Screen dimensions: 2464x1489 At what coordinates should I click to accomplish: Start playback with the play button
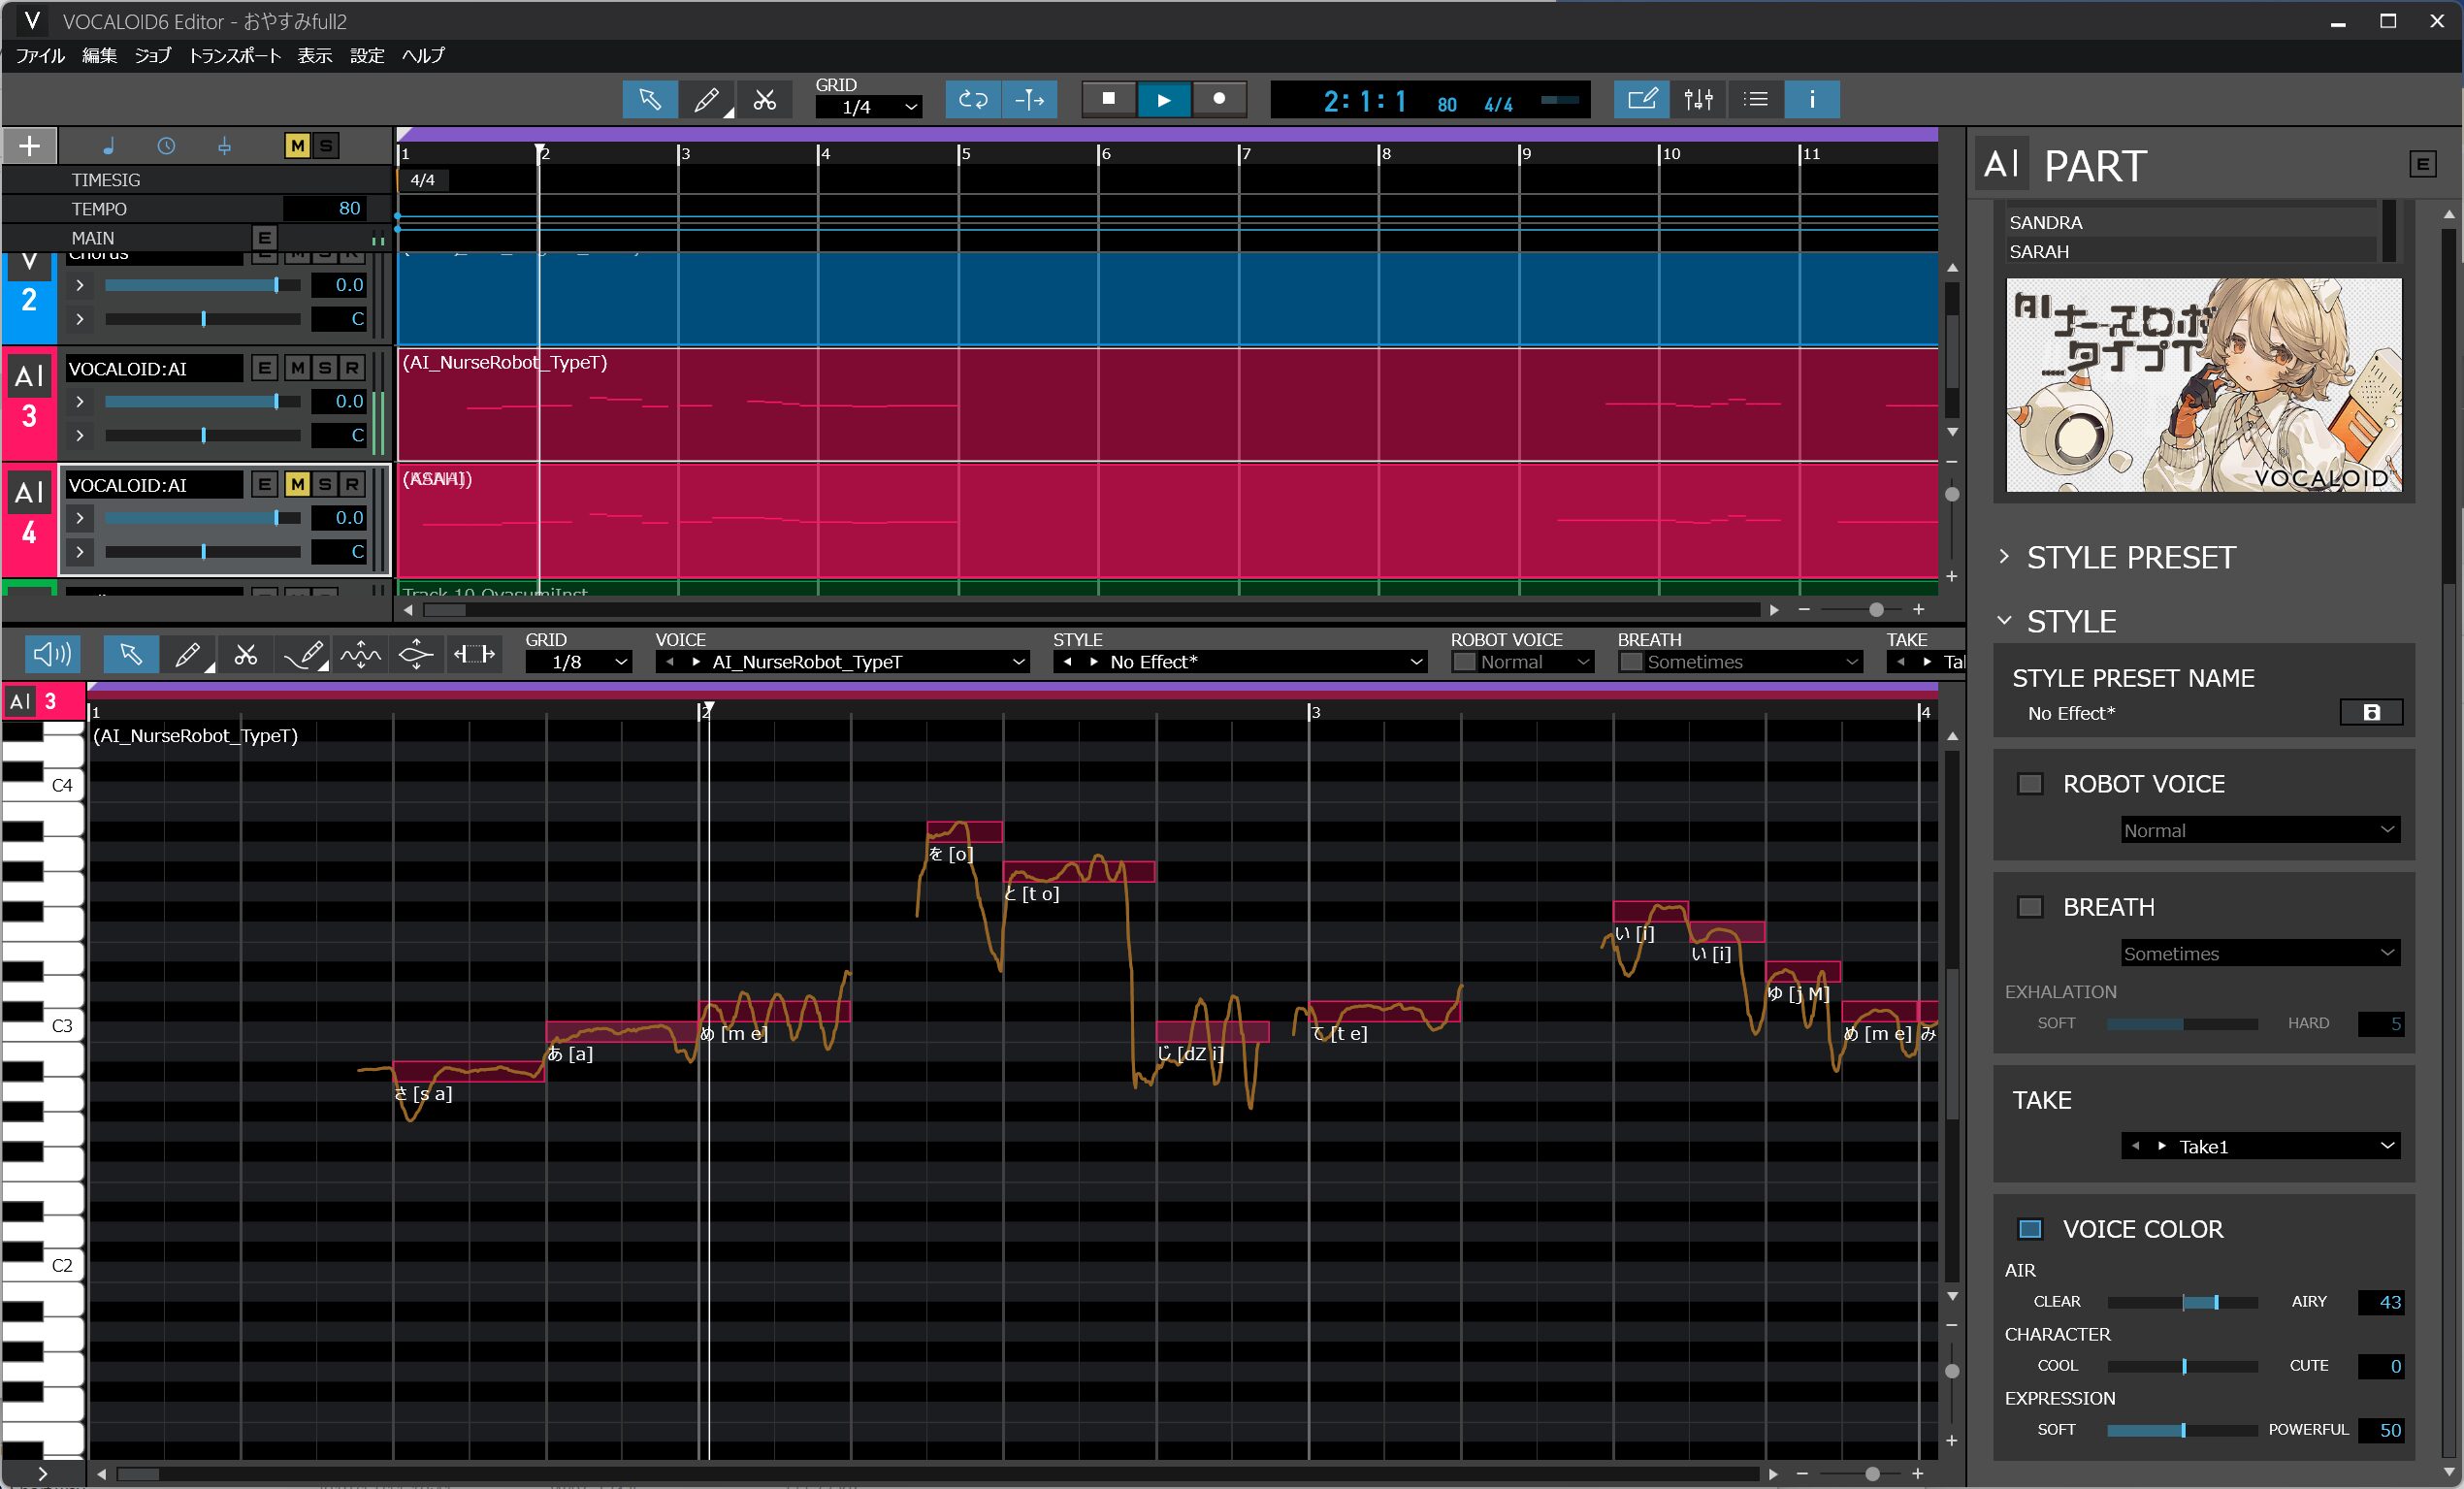coord(1163,99)
